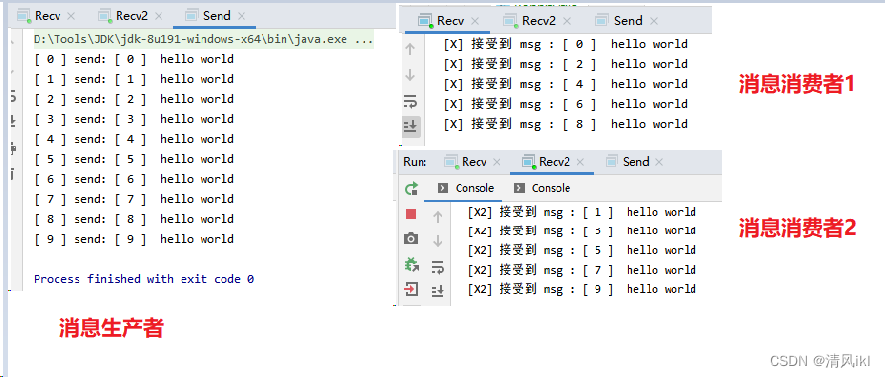This screenshot has width=885, height=377.
Task: Click the green bug attach debugger icon
Action: (411, 264)
